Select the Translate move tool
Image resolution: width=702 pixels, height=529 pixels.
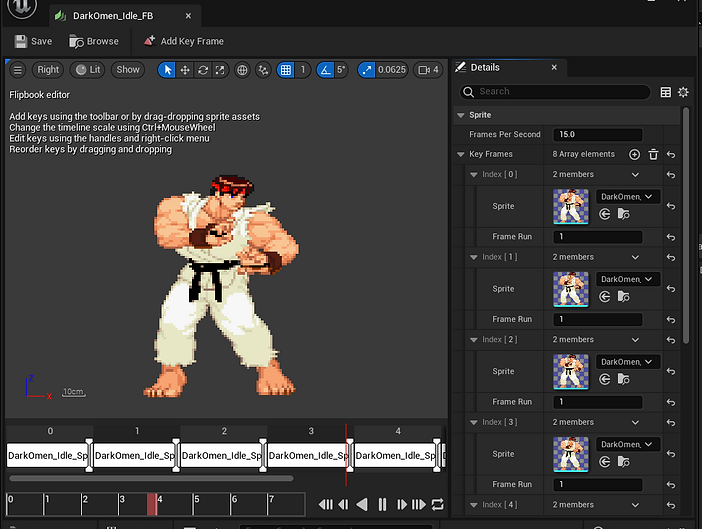[x=185, y=70]
